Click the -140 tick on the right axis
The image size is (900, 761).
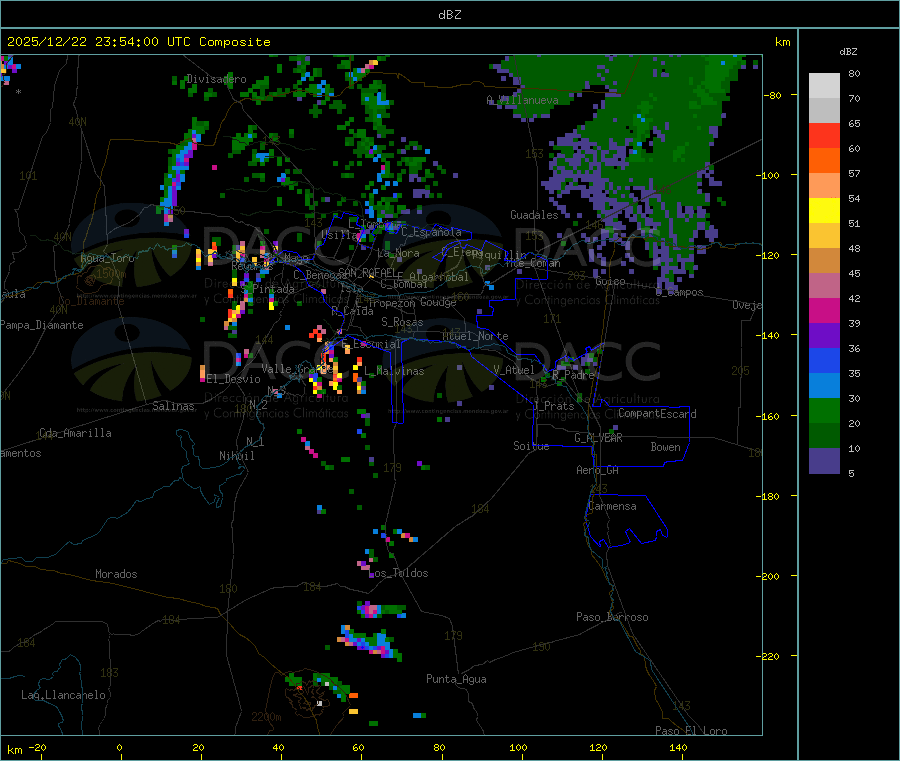pos(770,335)
